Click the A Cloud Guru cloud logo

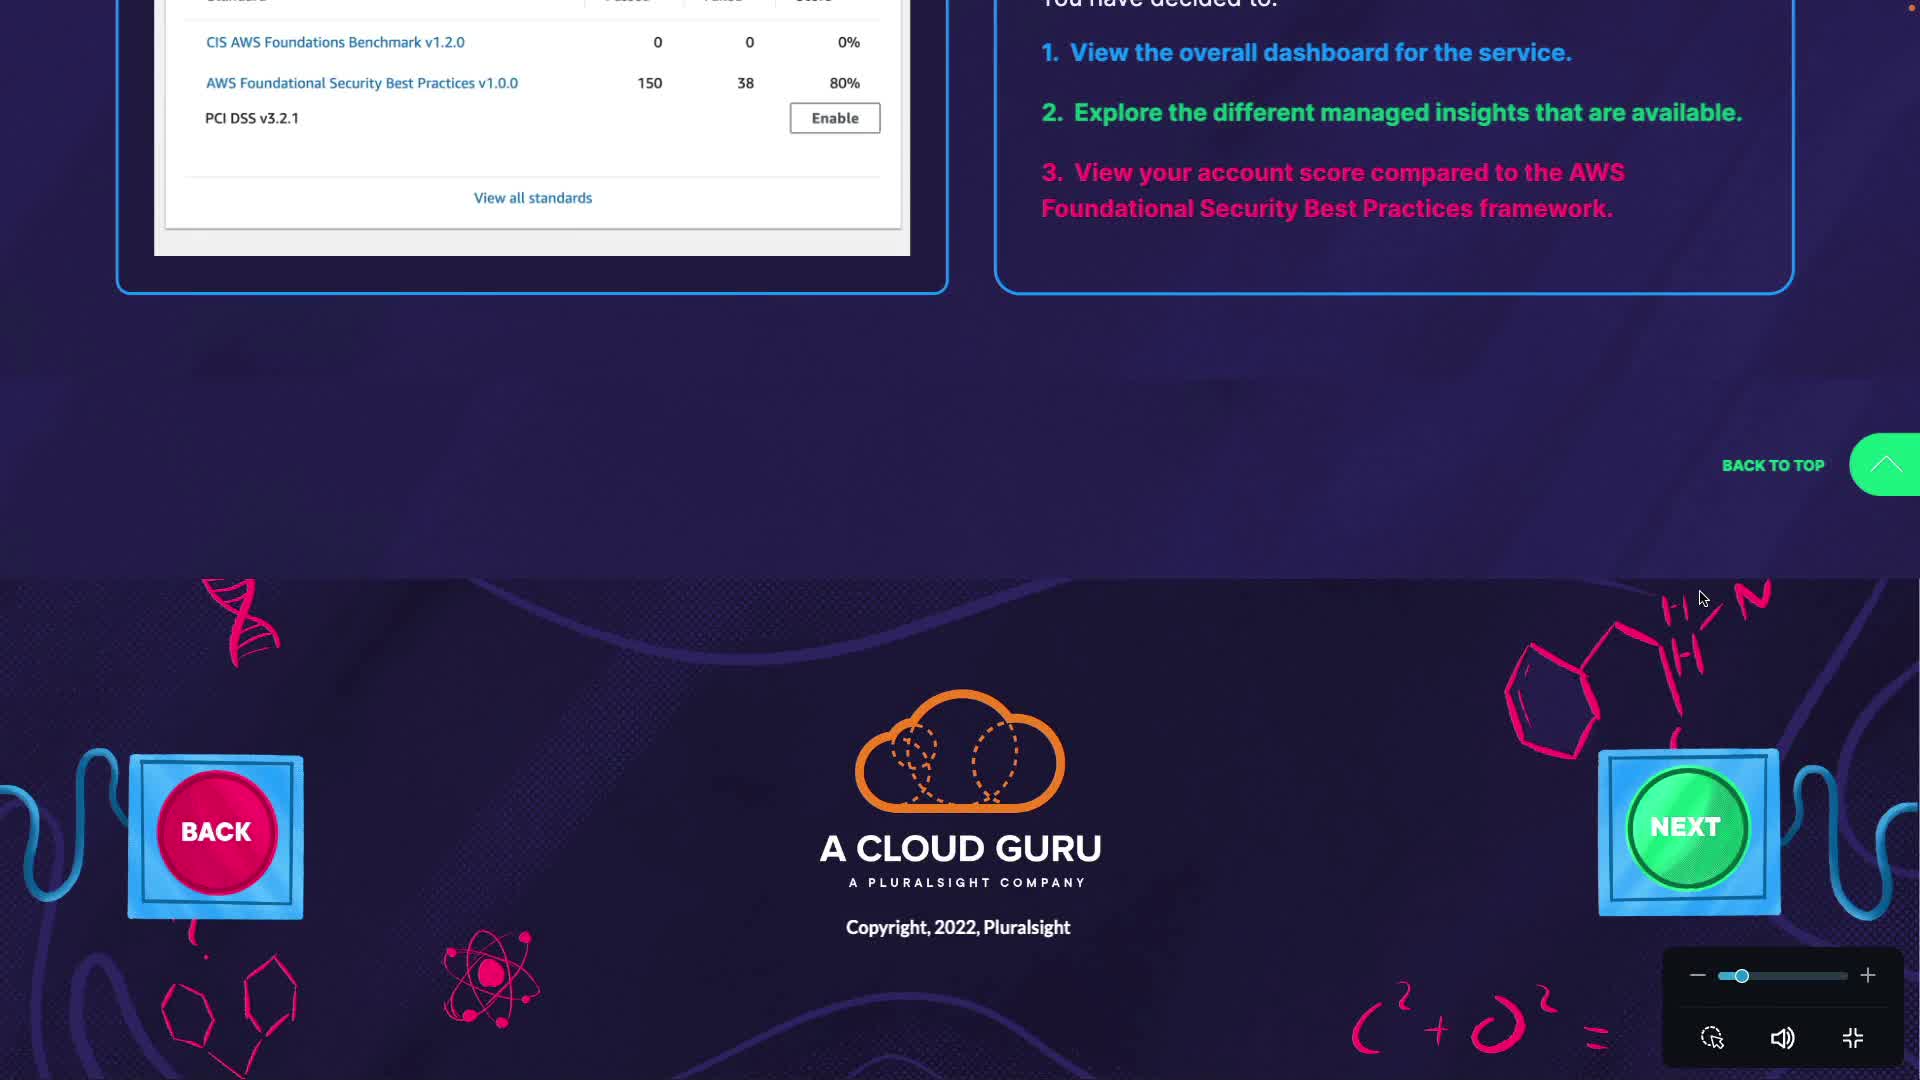[959, 752]
